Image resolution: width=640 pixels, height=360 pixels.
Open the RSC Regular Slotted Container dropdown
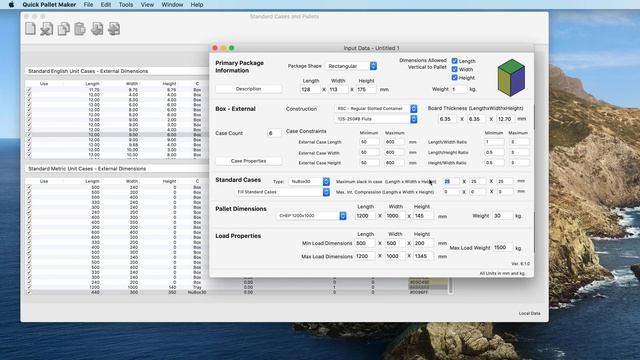click(376, 109)
